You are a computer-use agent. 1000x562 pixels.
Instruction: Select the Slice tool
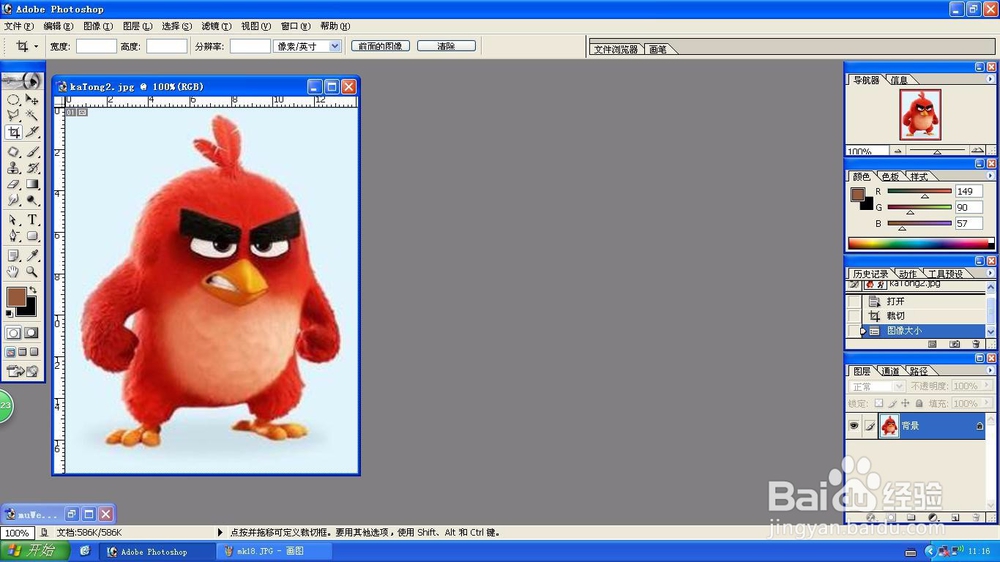(32, 132)
